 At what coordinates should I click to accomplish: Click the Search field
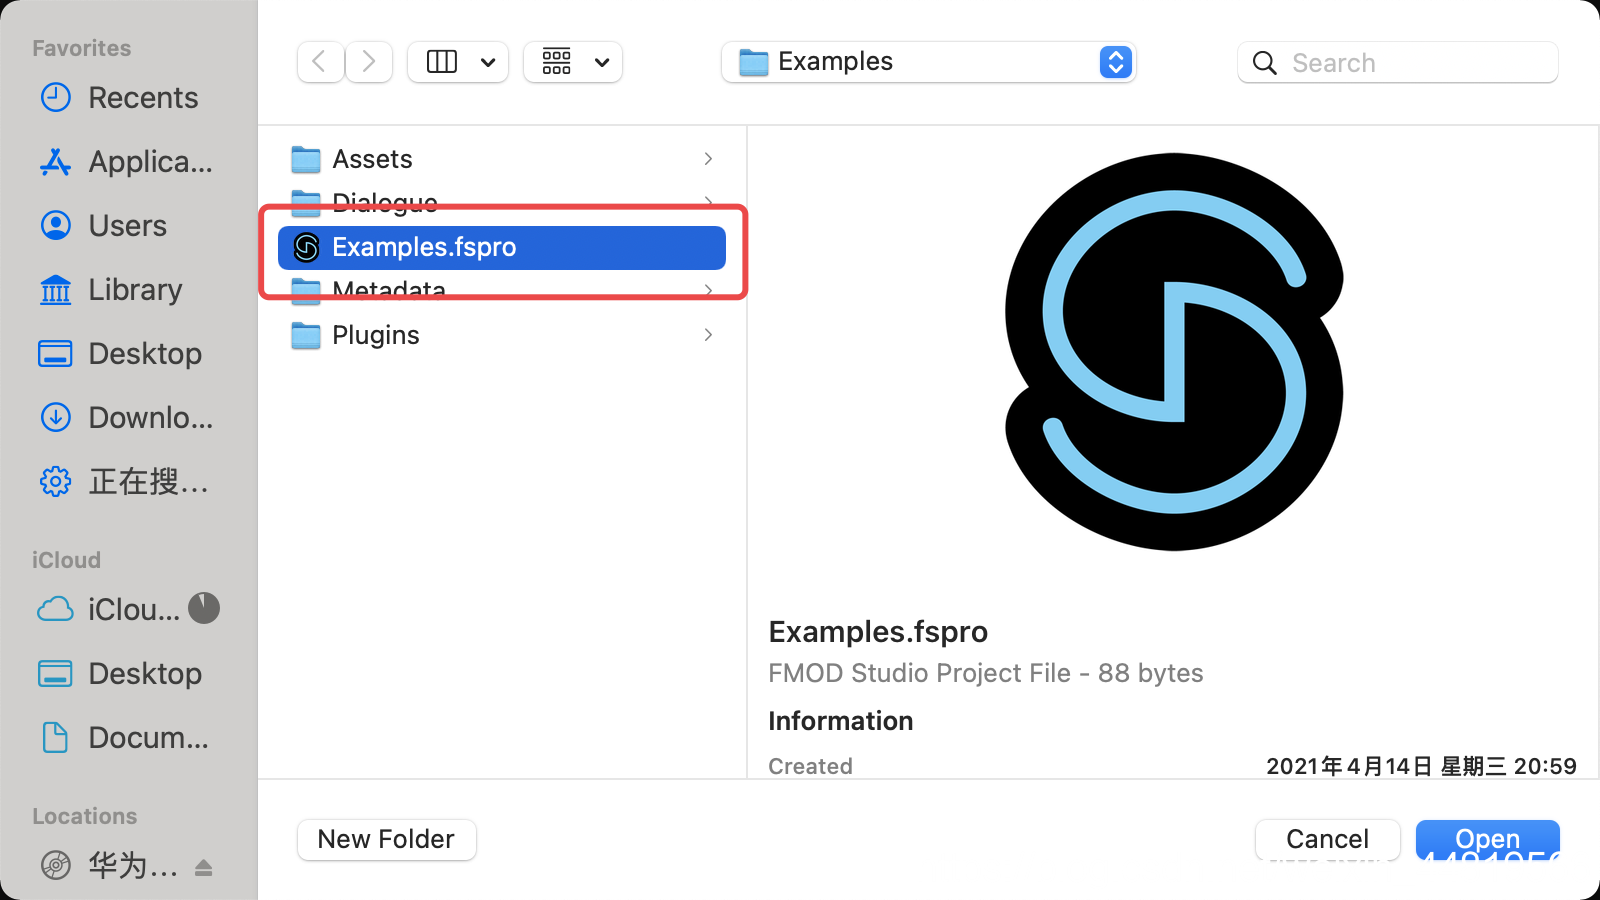pos(1397,63)
